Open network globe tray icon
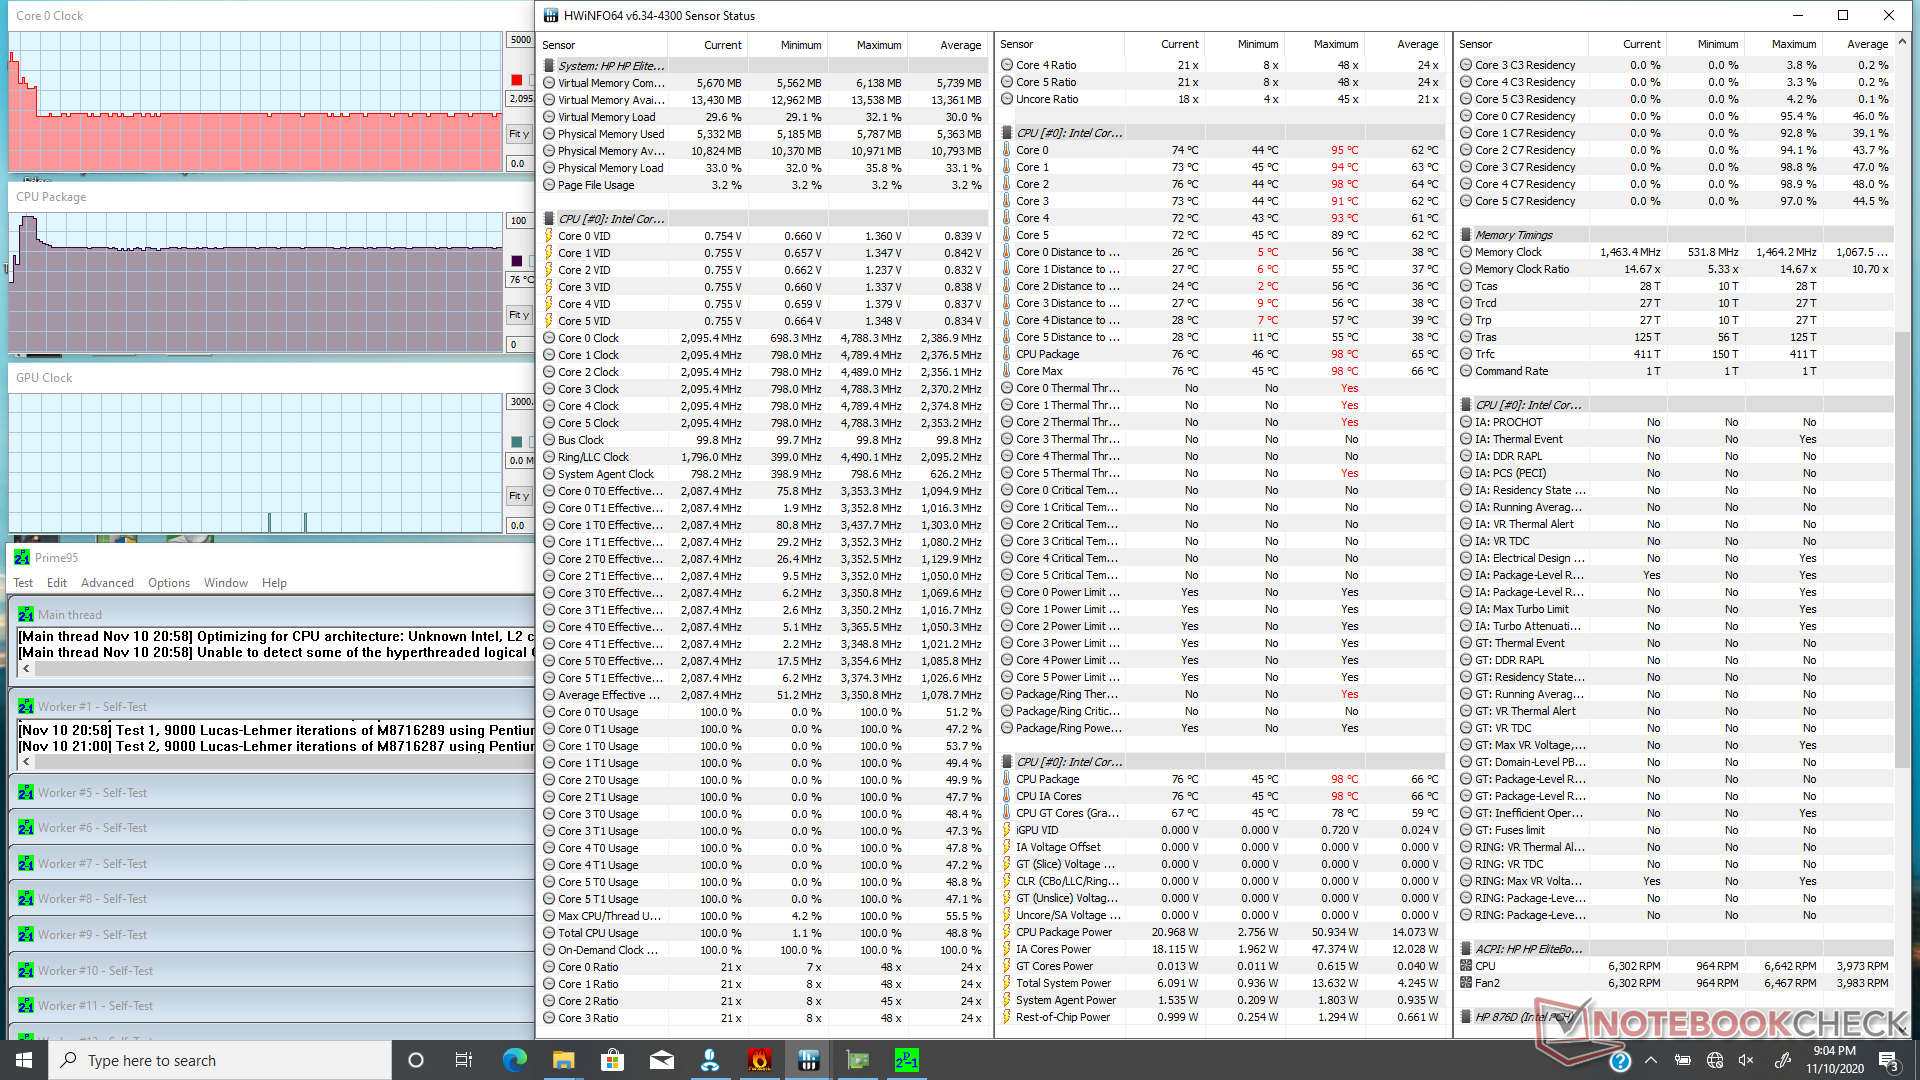The height and width of the screenshot is (1080, 1920). [x=1715, y=1061]
